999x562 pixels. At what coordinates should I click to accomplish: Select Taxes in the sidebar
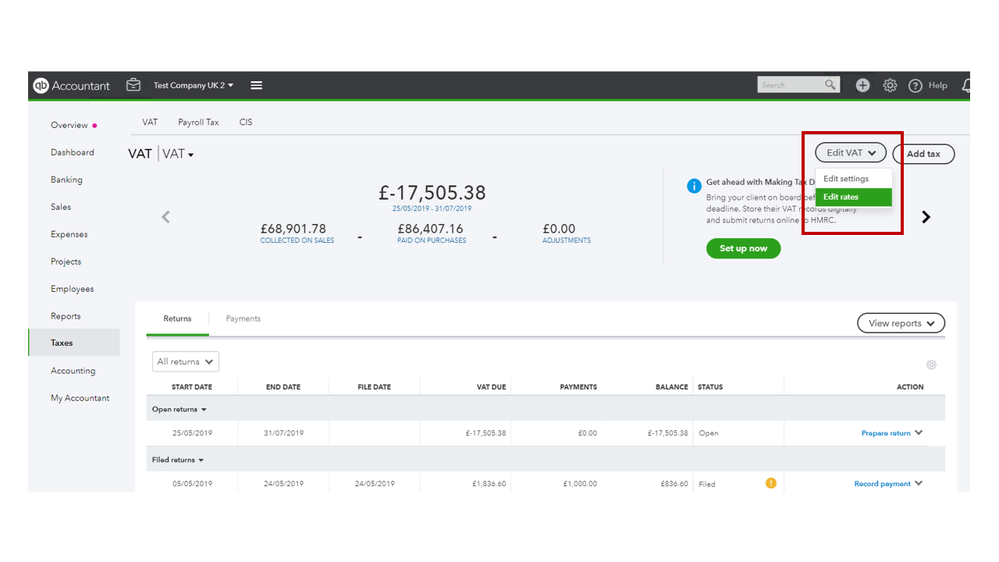pyautogui.click(x=74, y=343)
